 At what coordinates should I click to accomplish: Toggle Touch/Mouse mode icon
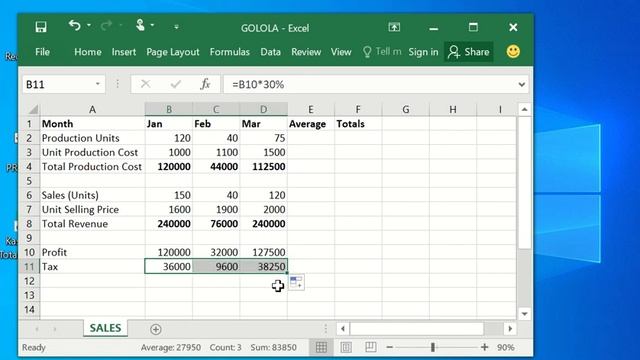(140, 25)
